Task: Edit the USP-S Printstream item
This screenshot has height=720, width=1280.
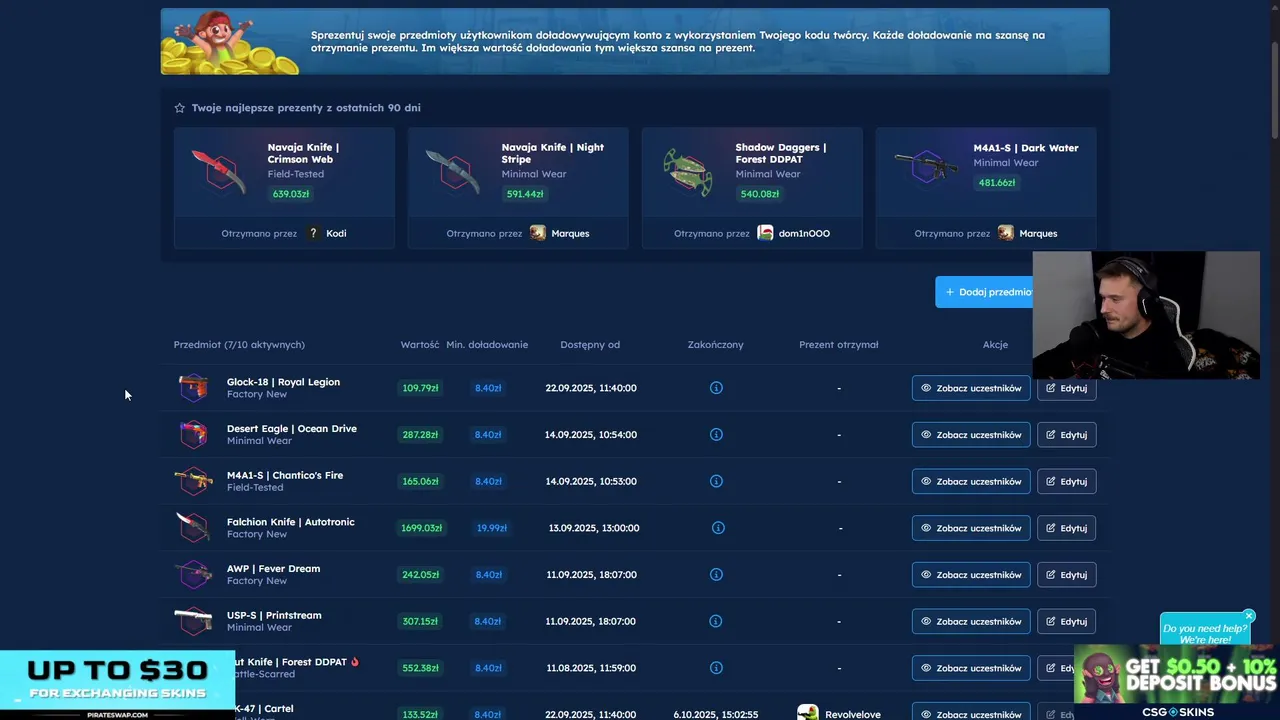Action: click(x=1066, y=621)
